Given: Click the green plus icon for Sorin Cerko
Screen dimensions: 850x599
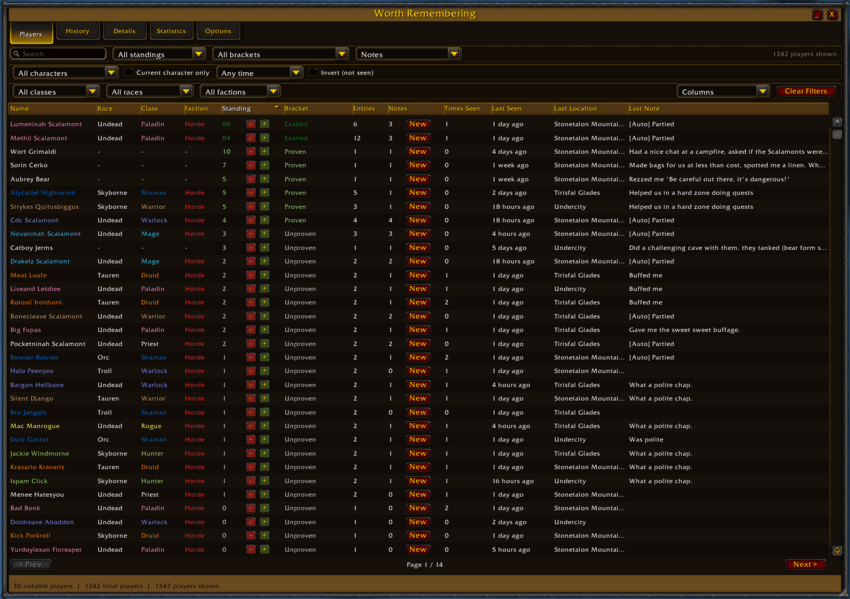Looking at the screenshot, I should coord(265,165).
